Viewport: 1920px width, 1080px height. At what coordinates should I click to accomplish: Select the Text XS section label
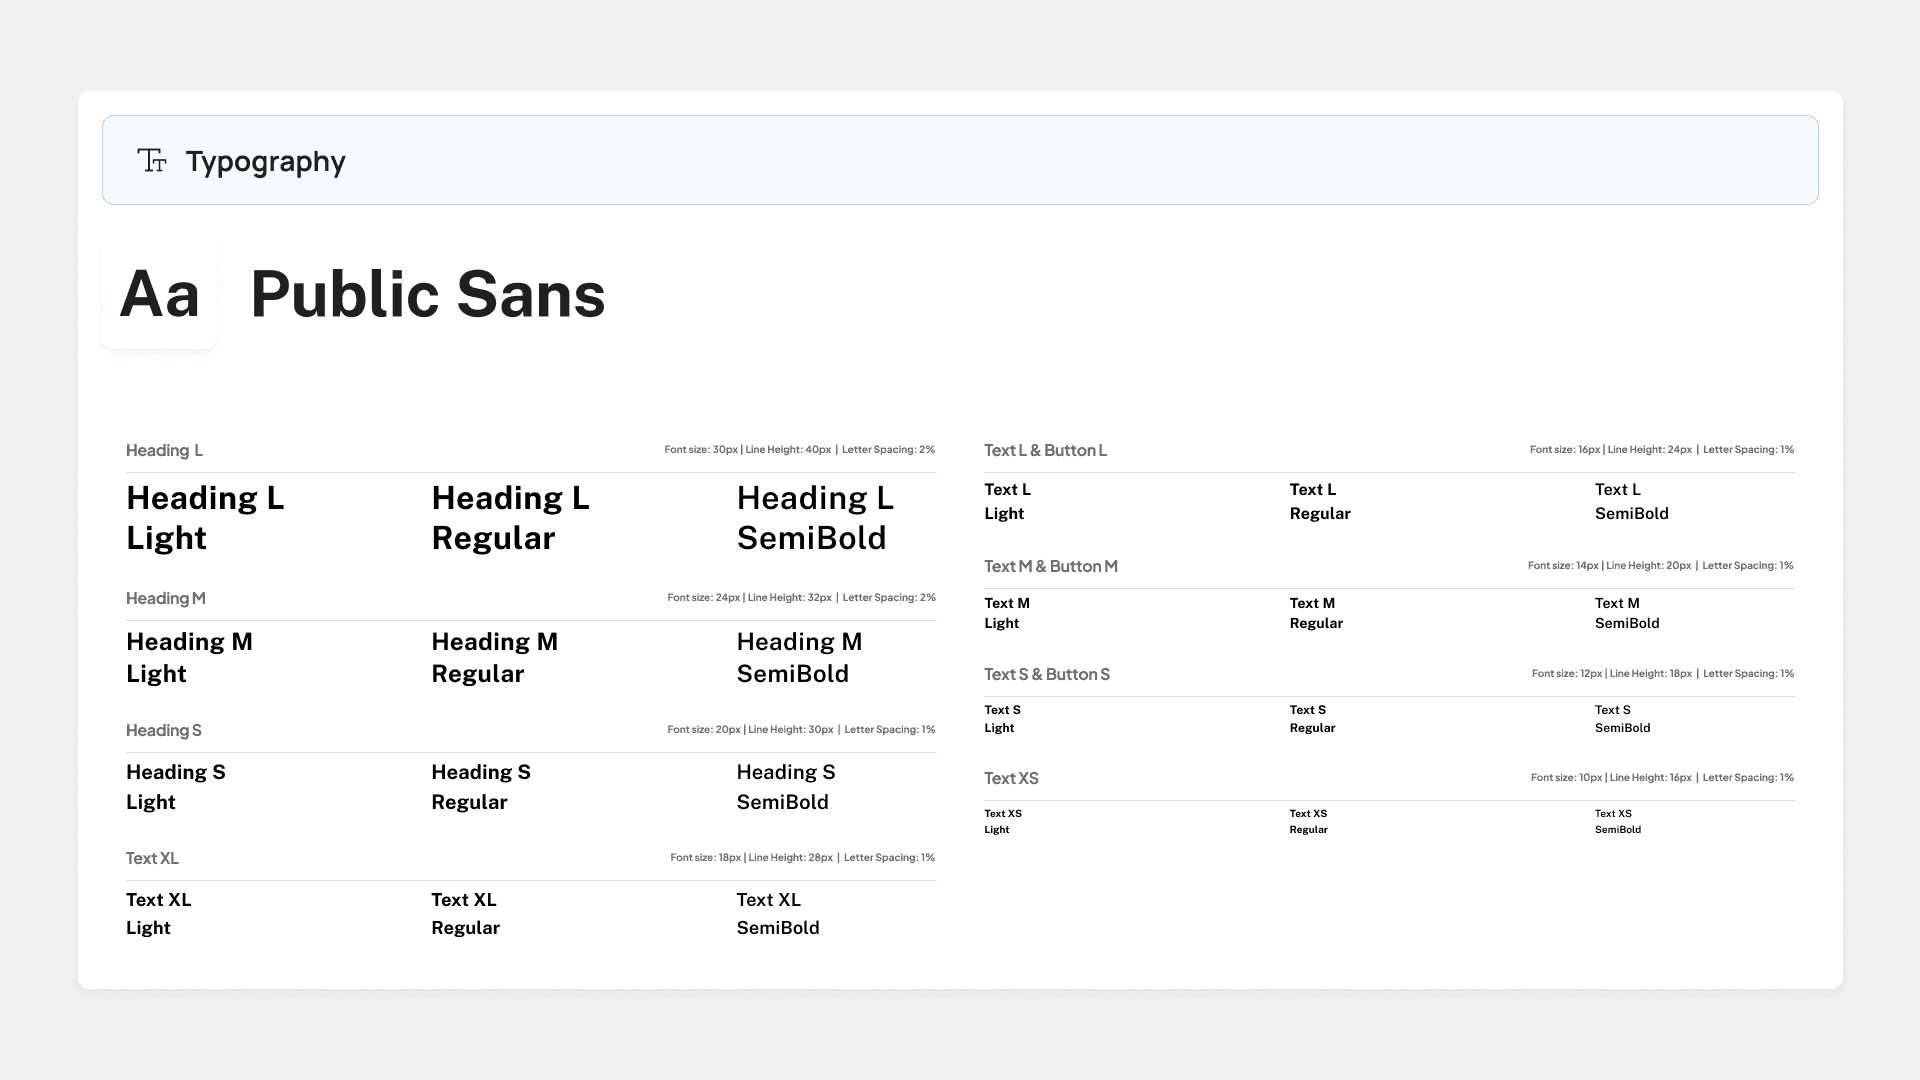pos(1011,778)
